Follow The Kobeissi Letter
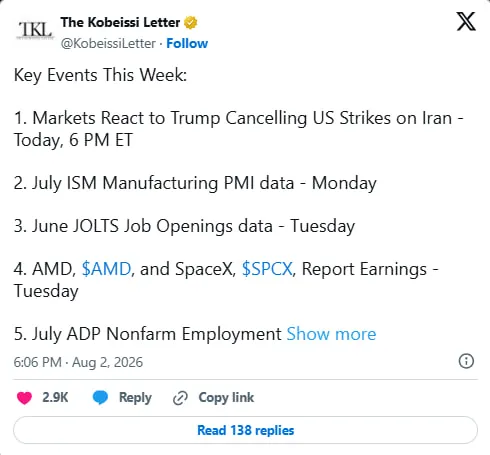 pyautogui.click(x=187, y=43)
